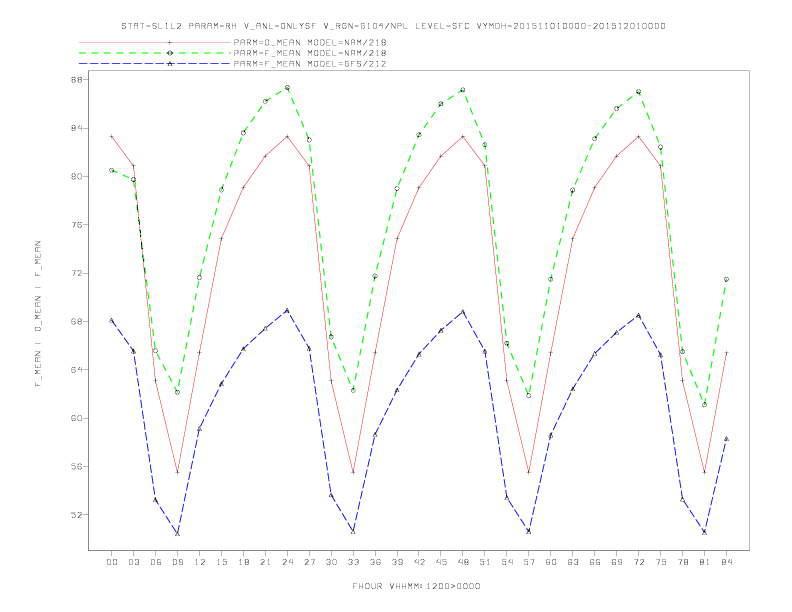Click x-axis forecast hour label 09
The image size is (792, 612).
(x=178, y=562)
